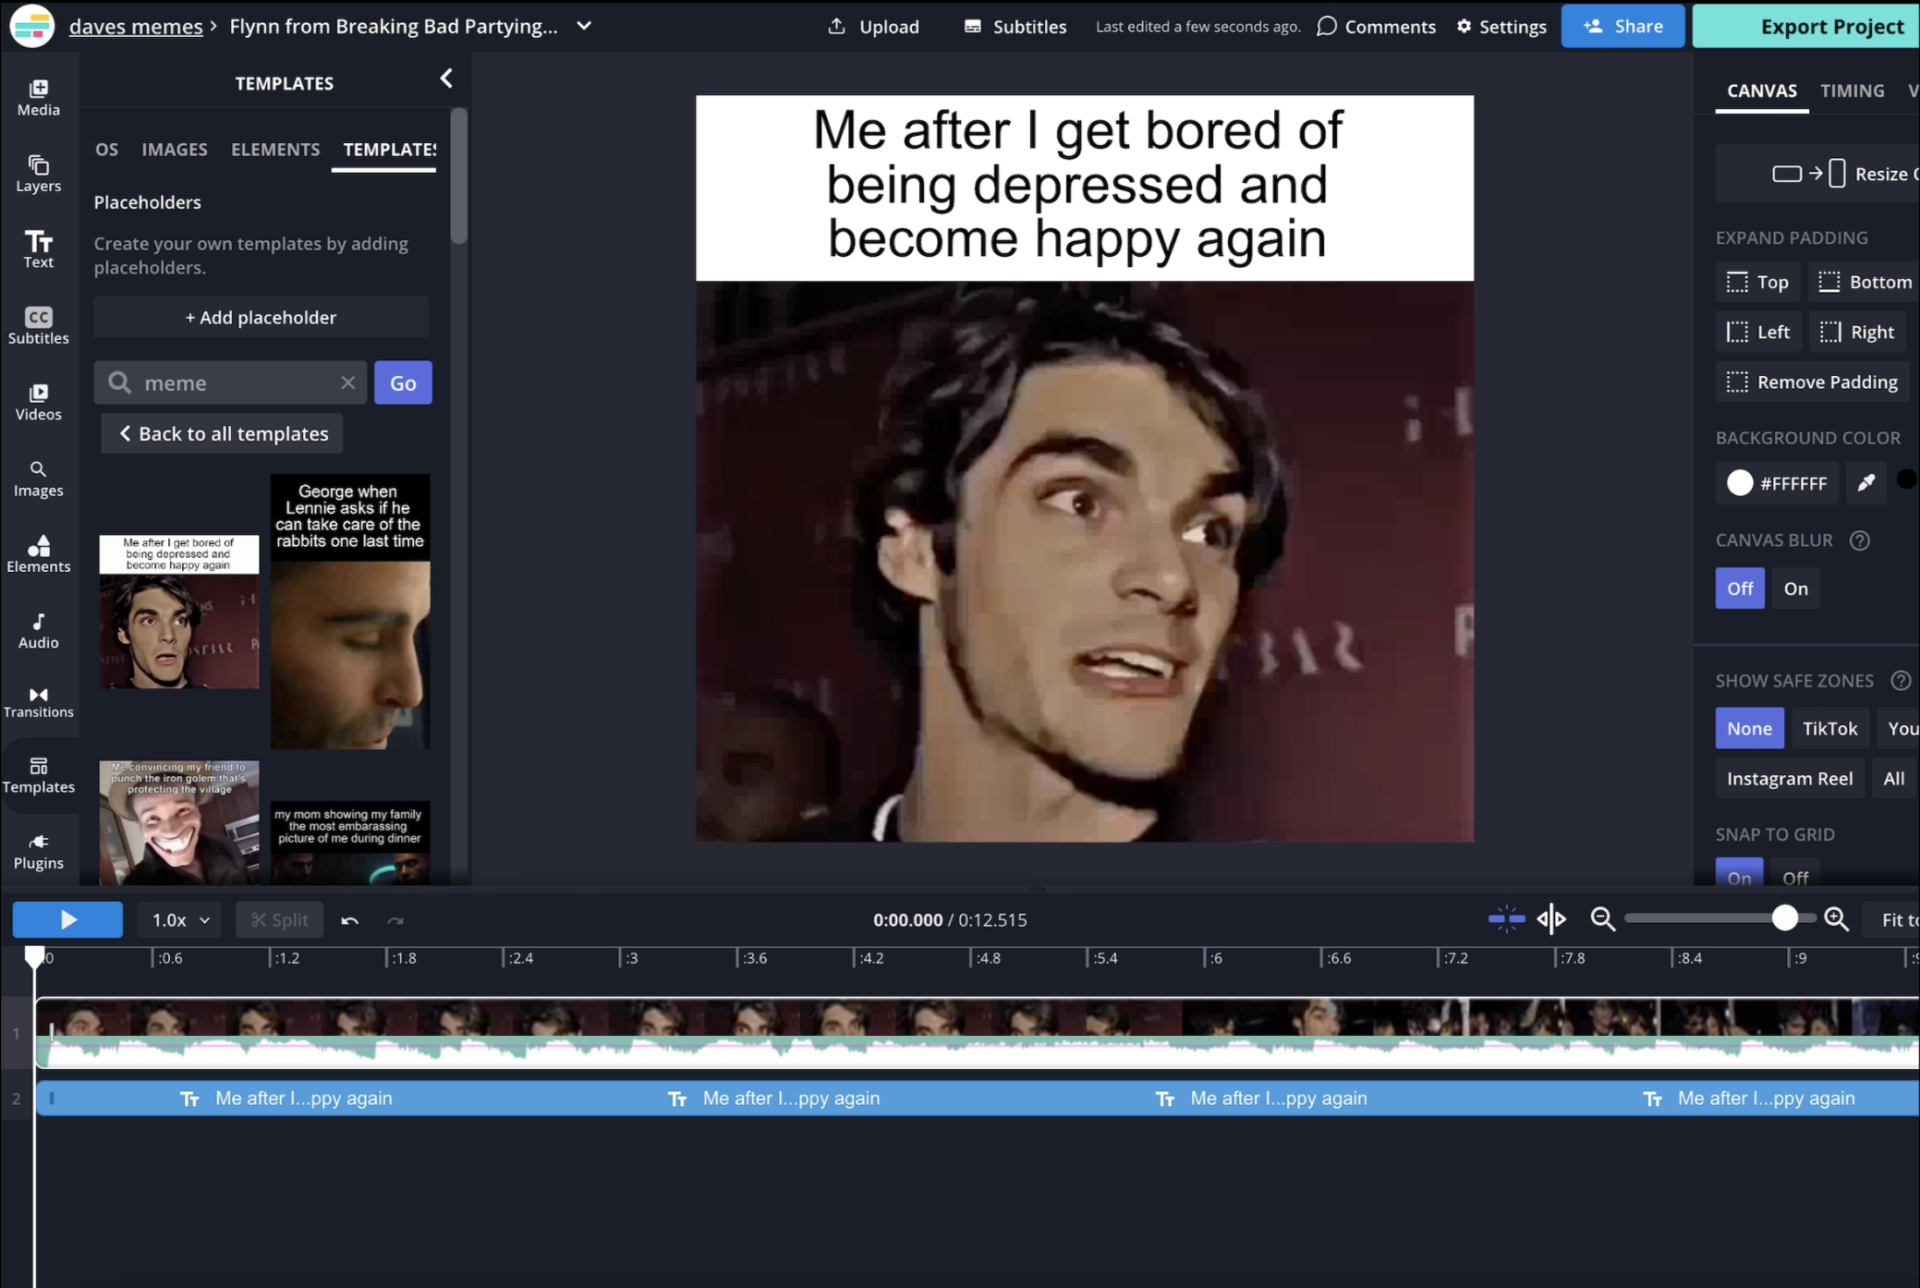Turn canvas blur On
Viewport: 1920px width, 1288px height.
[x=1795, y=588]
